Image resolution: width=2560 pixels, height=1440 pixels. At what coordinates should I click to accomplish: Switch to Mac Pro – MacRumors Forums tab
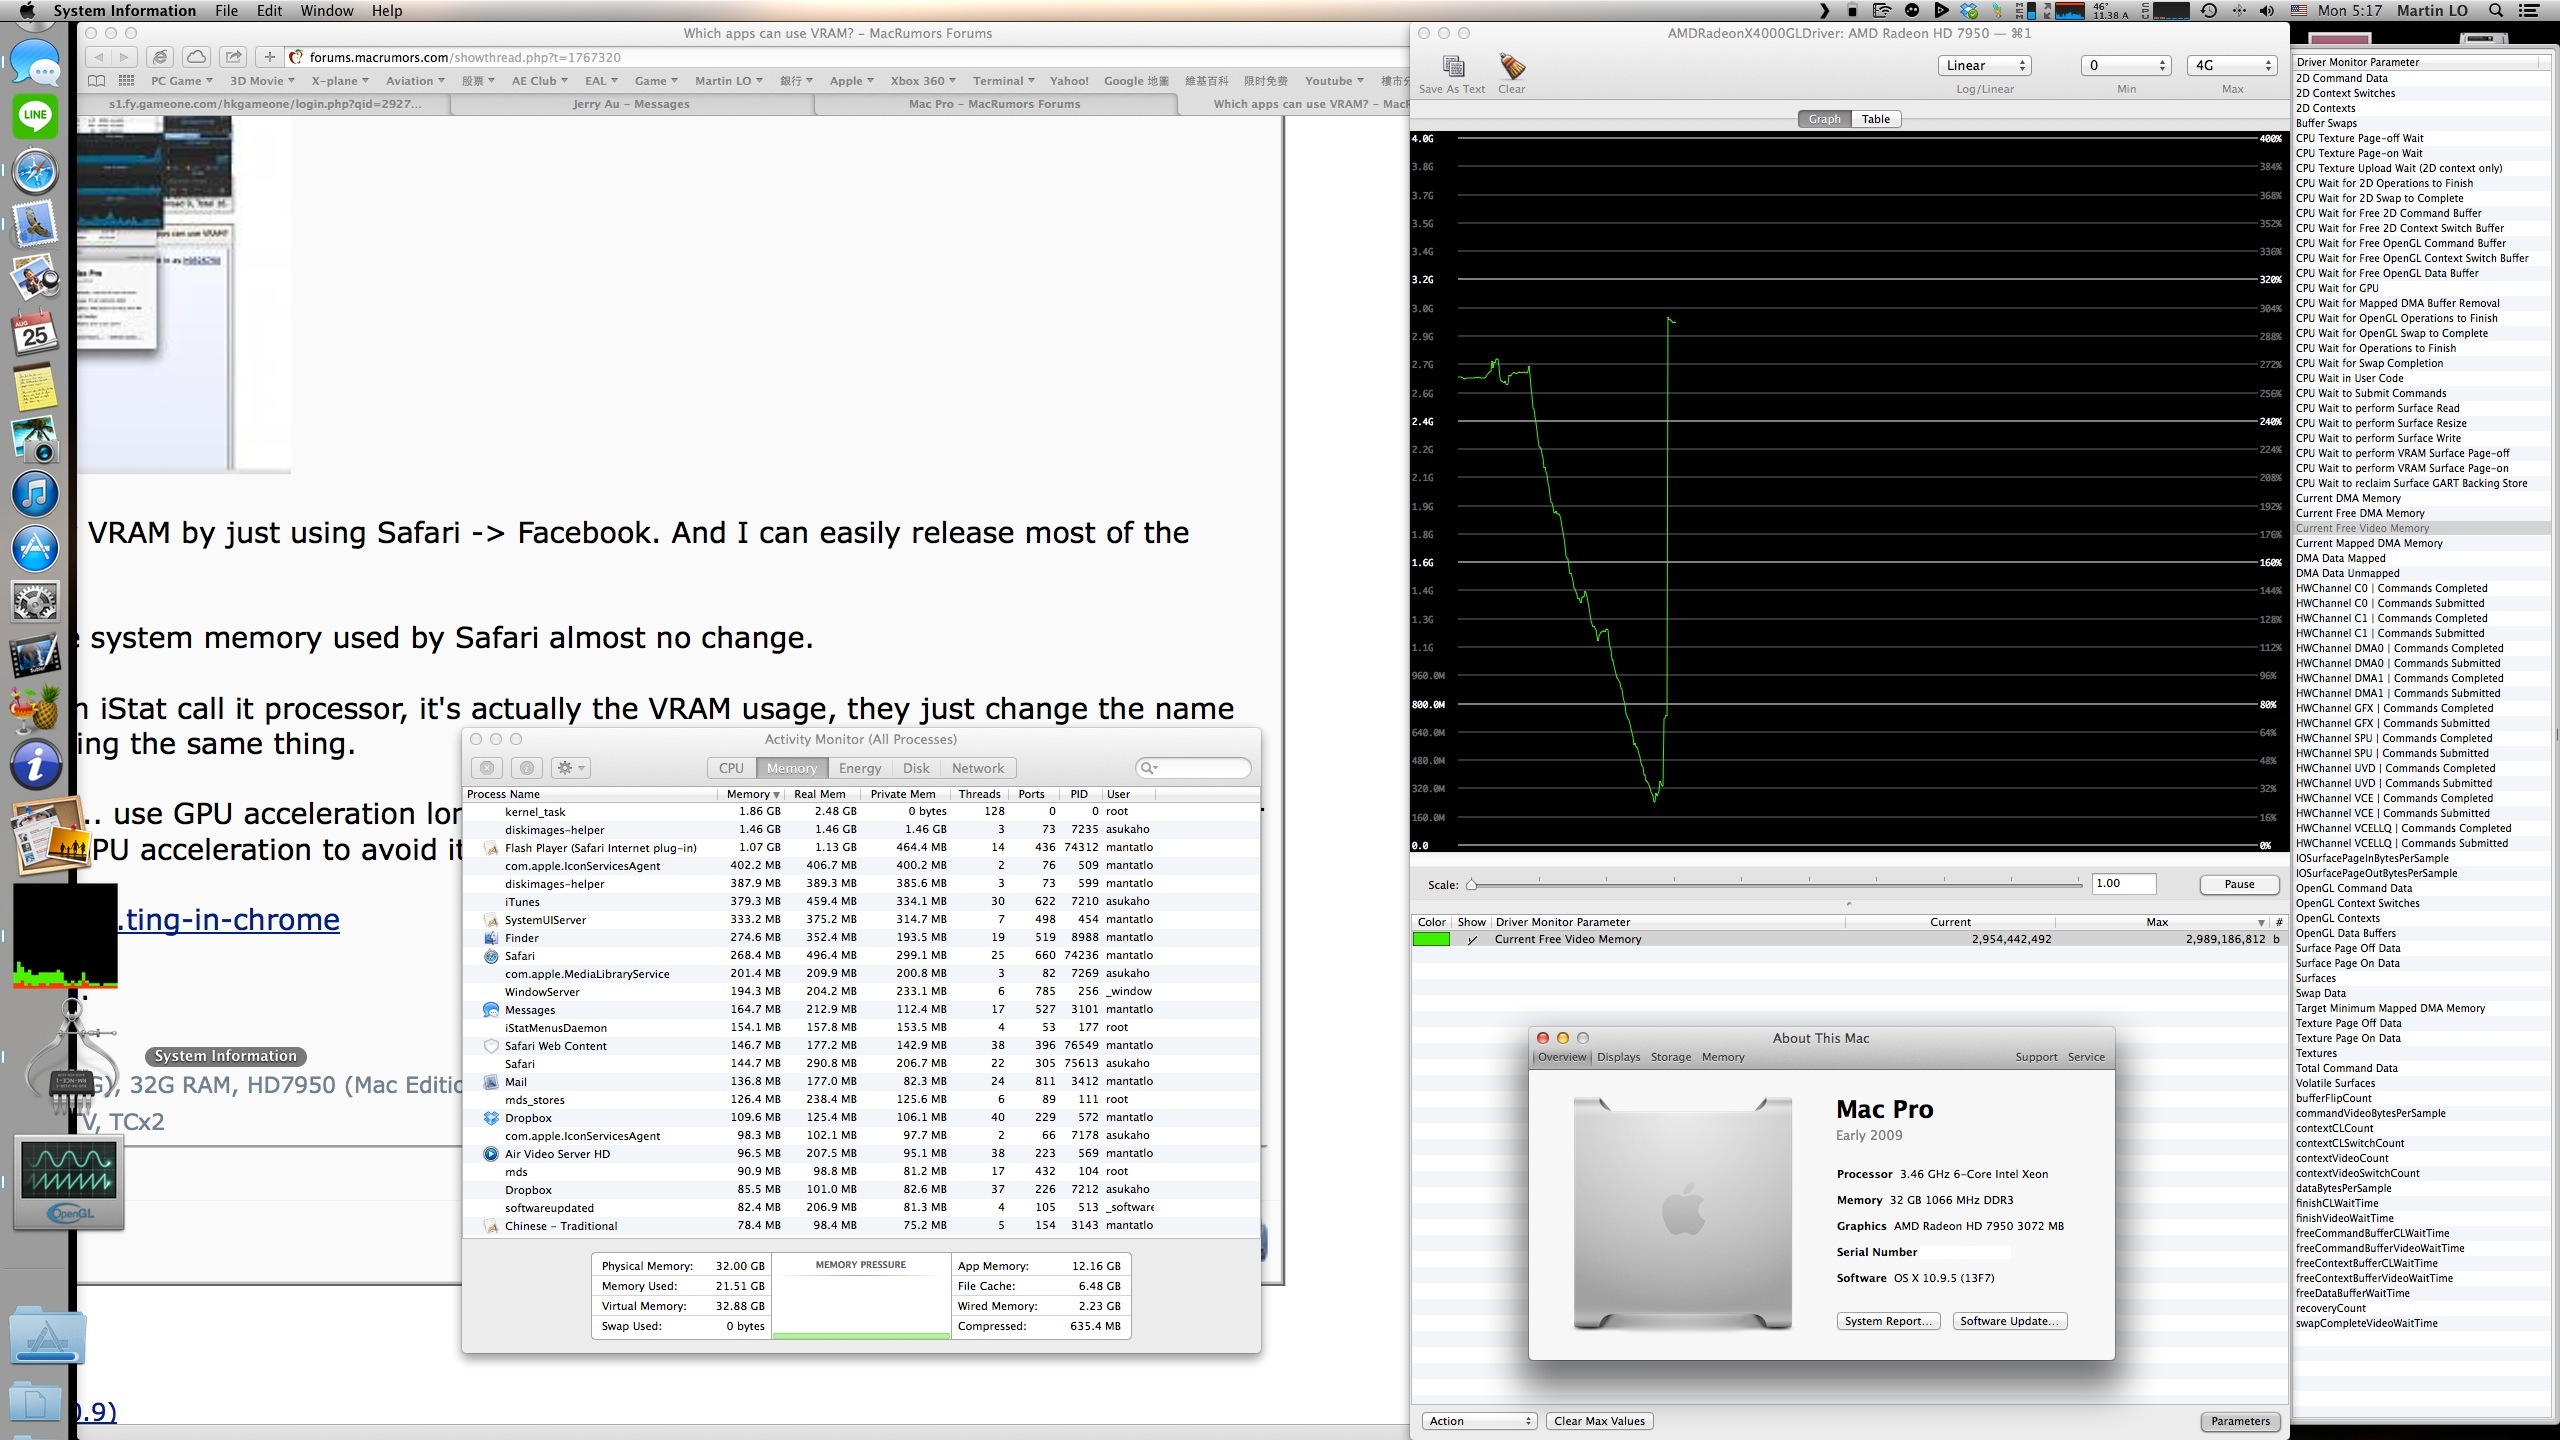[x=993, y=104]
